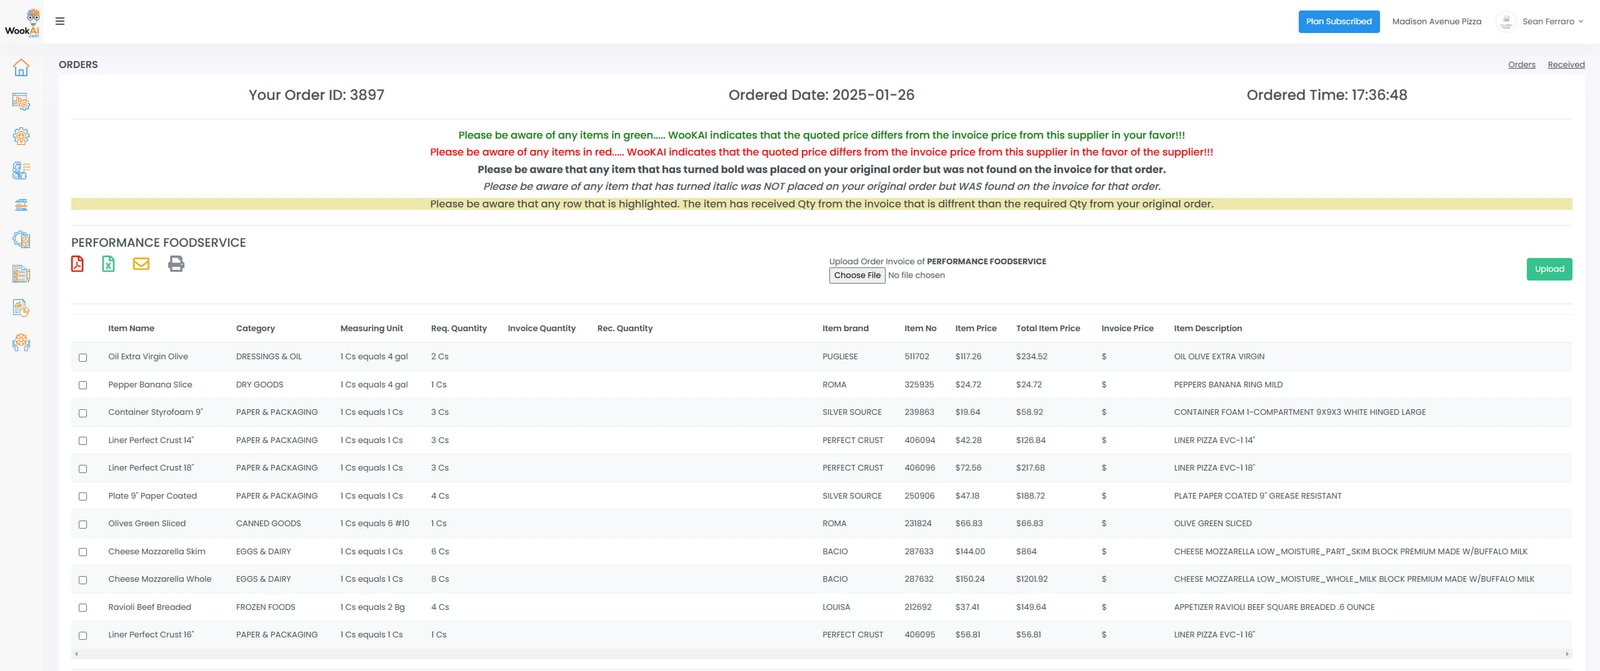Click the Item No column header
Viewport: 1600px width, 671px height.
click(920, 328)
